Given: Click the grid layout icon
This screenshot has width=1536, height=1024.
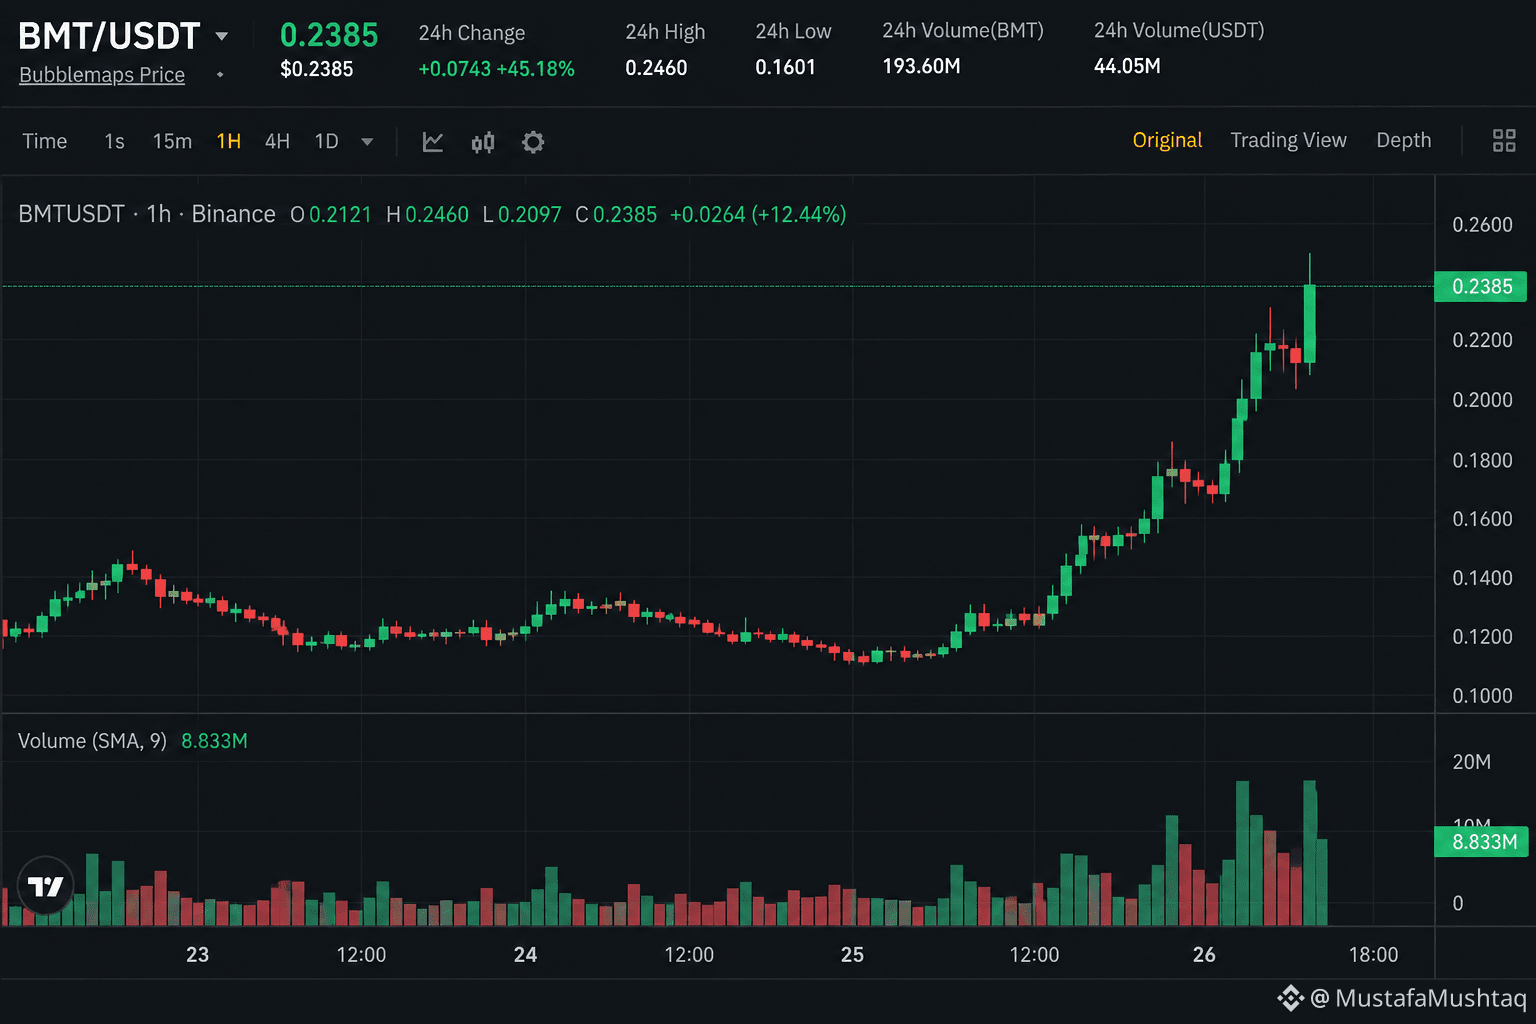Looking at the screenshot, I should click(1504, 141).
